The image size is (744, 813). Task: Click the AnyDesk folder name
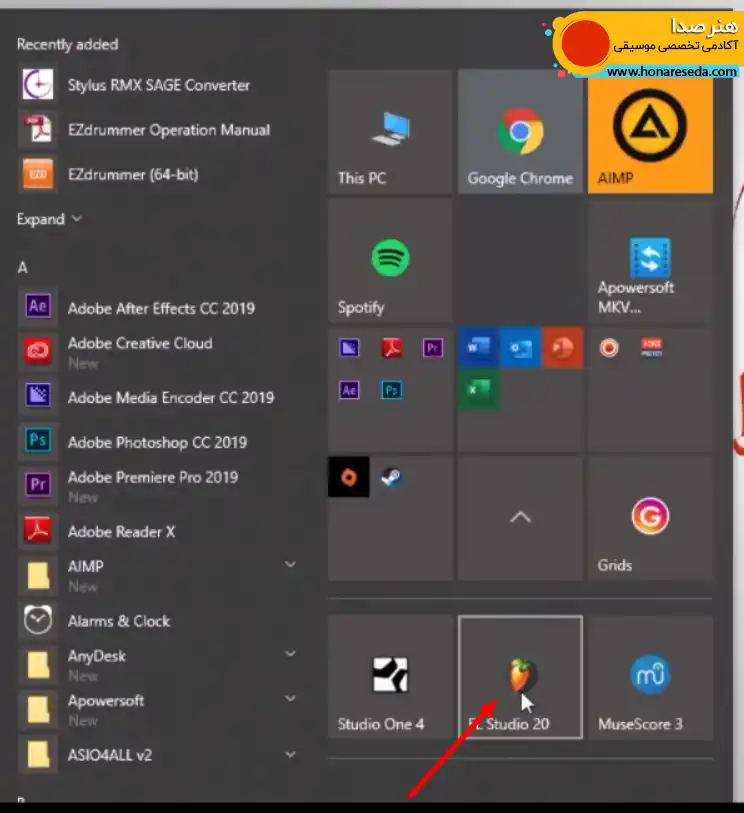[x=96, y=656]
